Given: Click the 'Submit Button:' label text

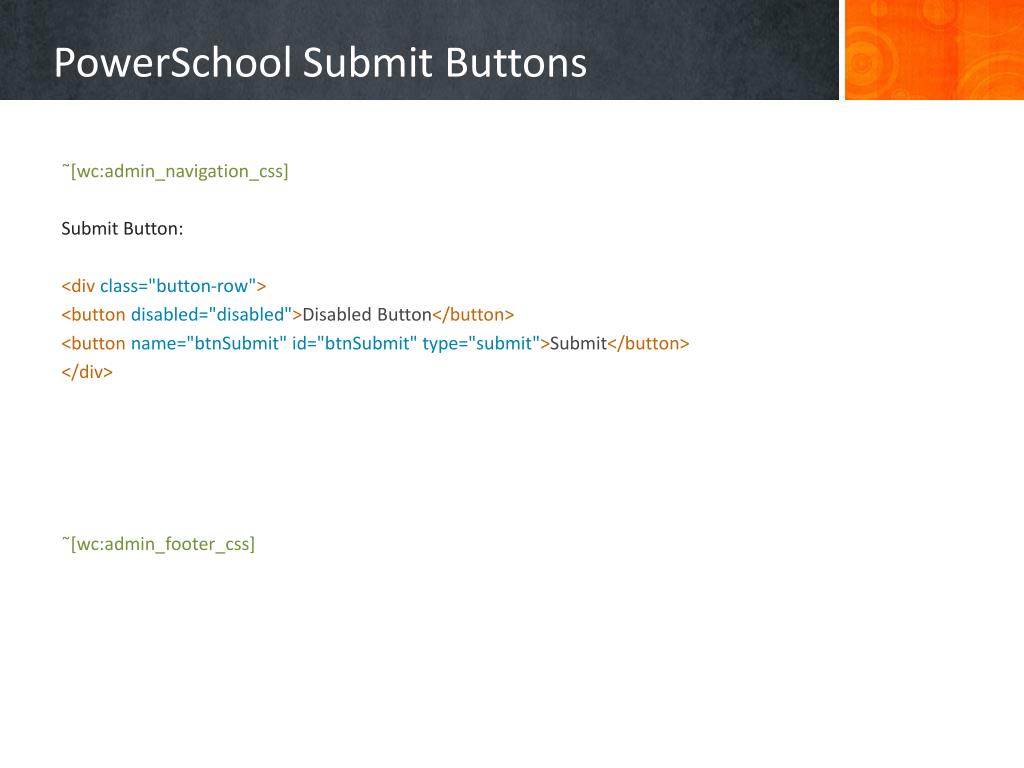Looking at the screenshot, I should click(x=122, y=229).
